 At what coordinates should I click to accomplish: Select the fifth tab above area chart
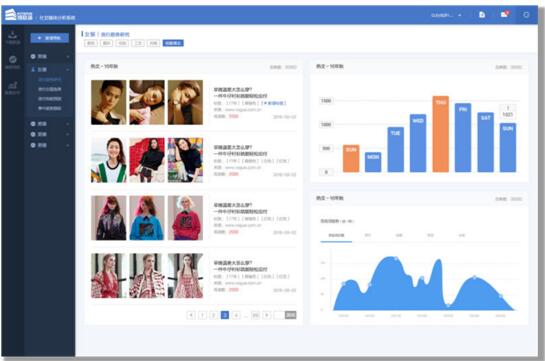[462, 236]
